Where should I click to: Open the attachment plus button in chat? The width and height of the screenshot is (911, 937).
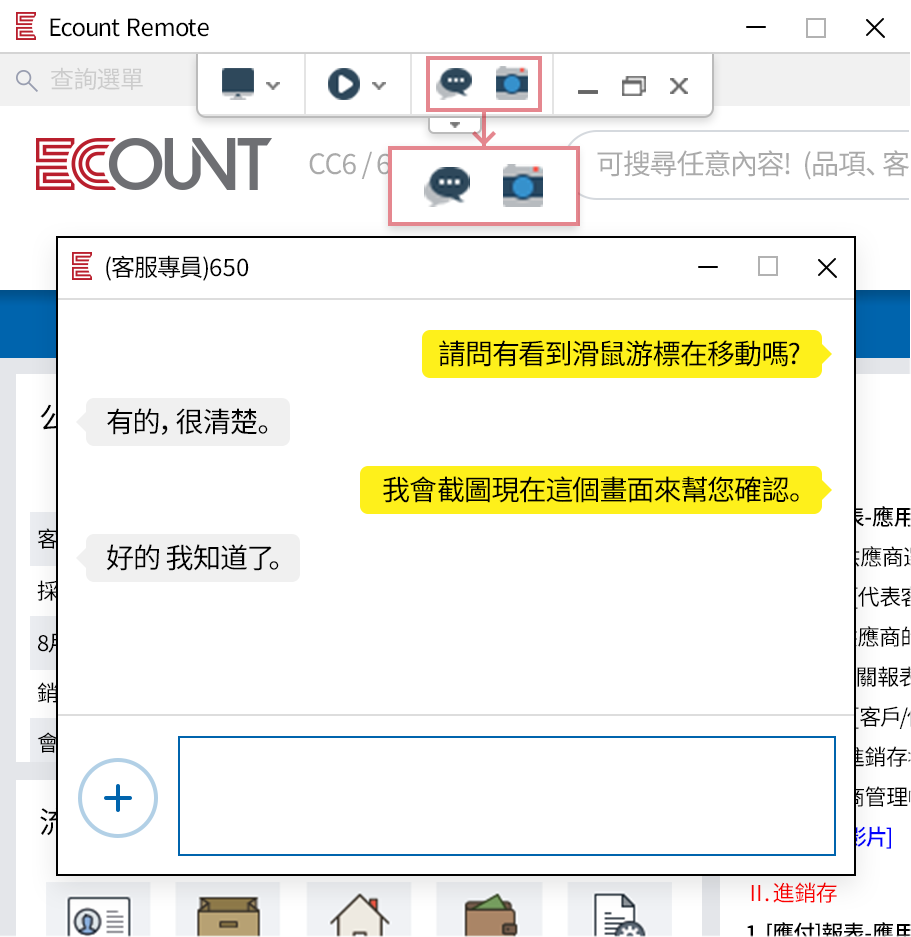coord(117,798)
